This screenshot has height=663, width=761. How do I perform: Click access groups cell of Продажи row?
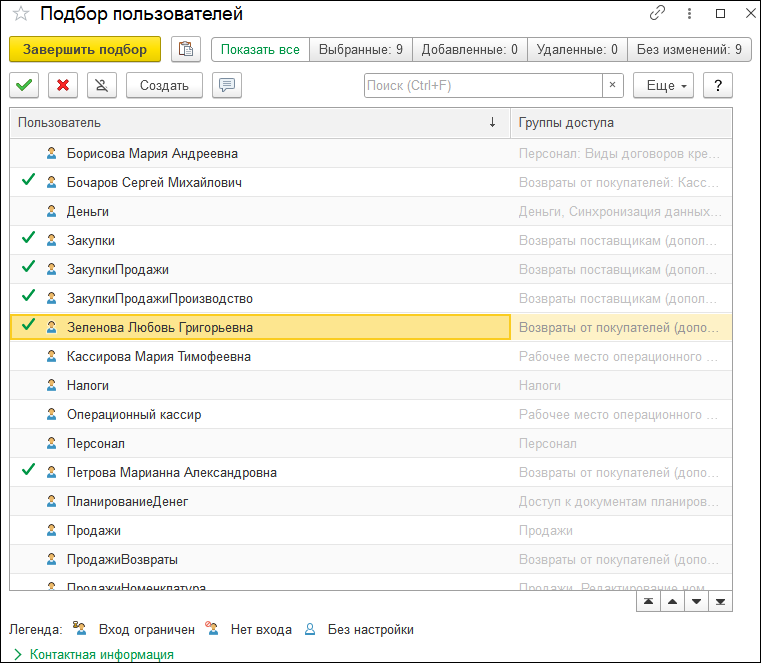pyautogui.click(x=621, y=530)
